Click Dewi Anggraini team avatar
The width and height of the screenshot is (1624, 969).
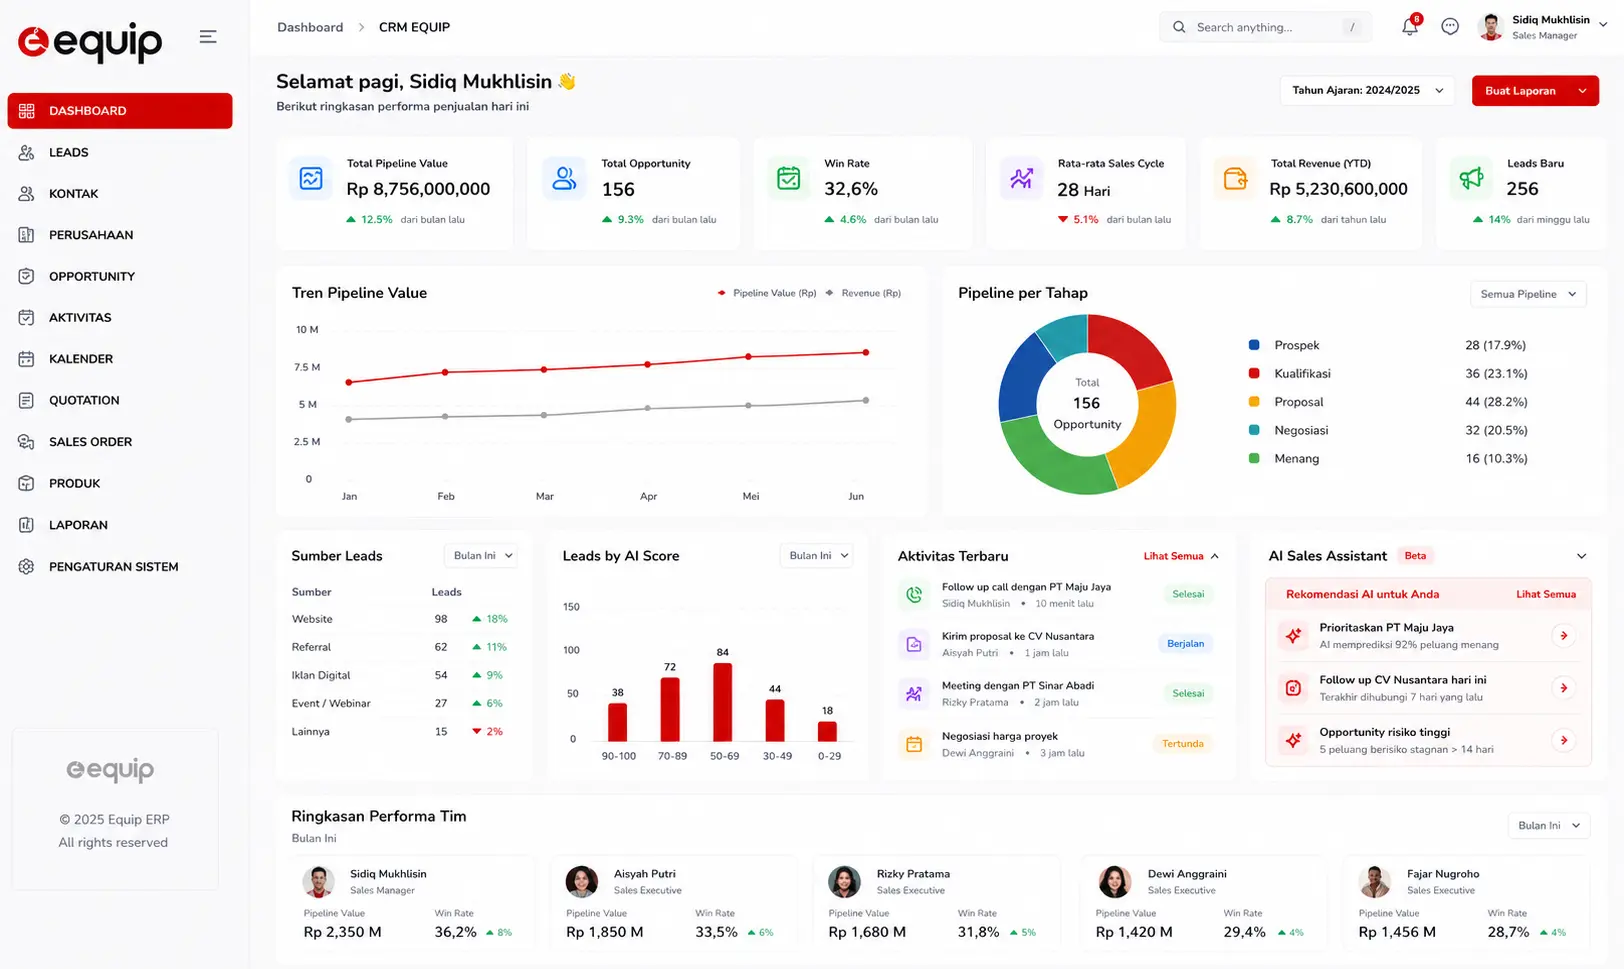click(1115, 882)
